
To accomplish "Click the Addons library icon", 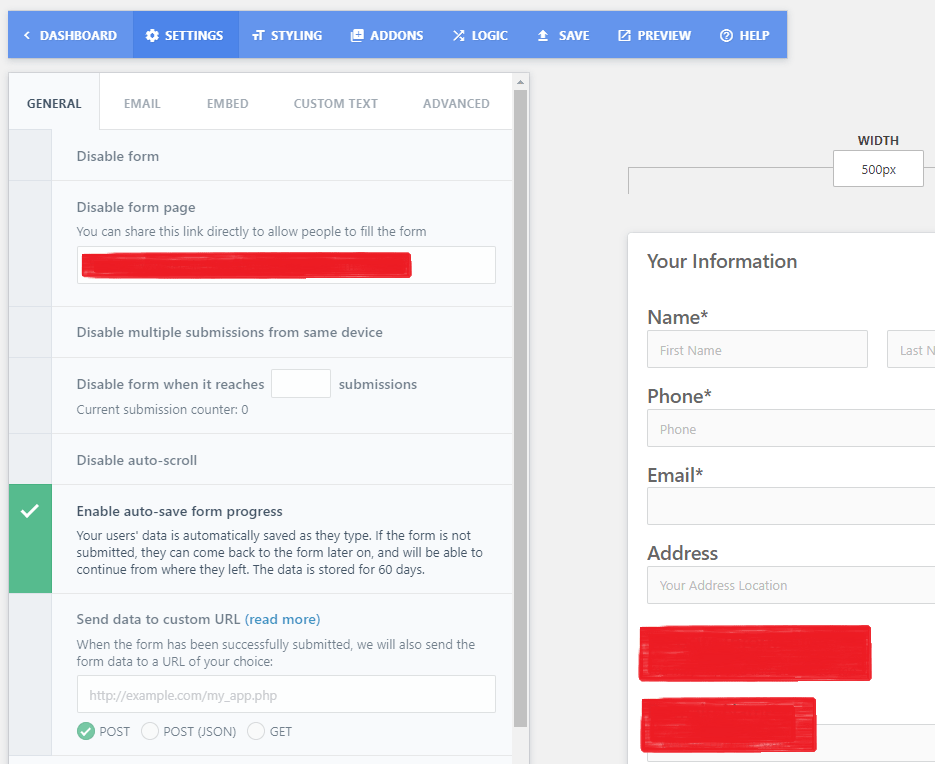I will (x=357, y=36).
